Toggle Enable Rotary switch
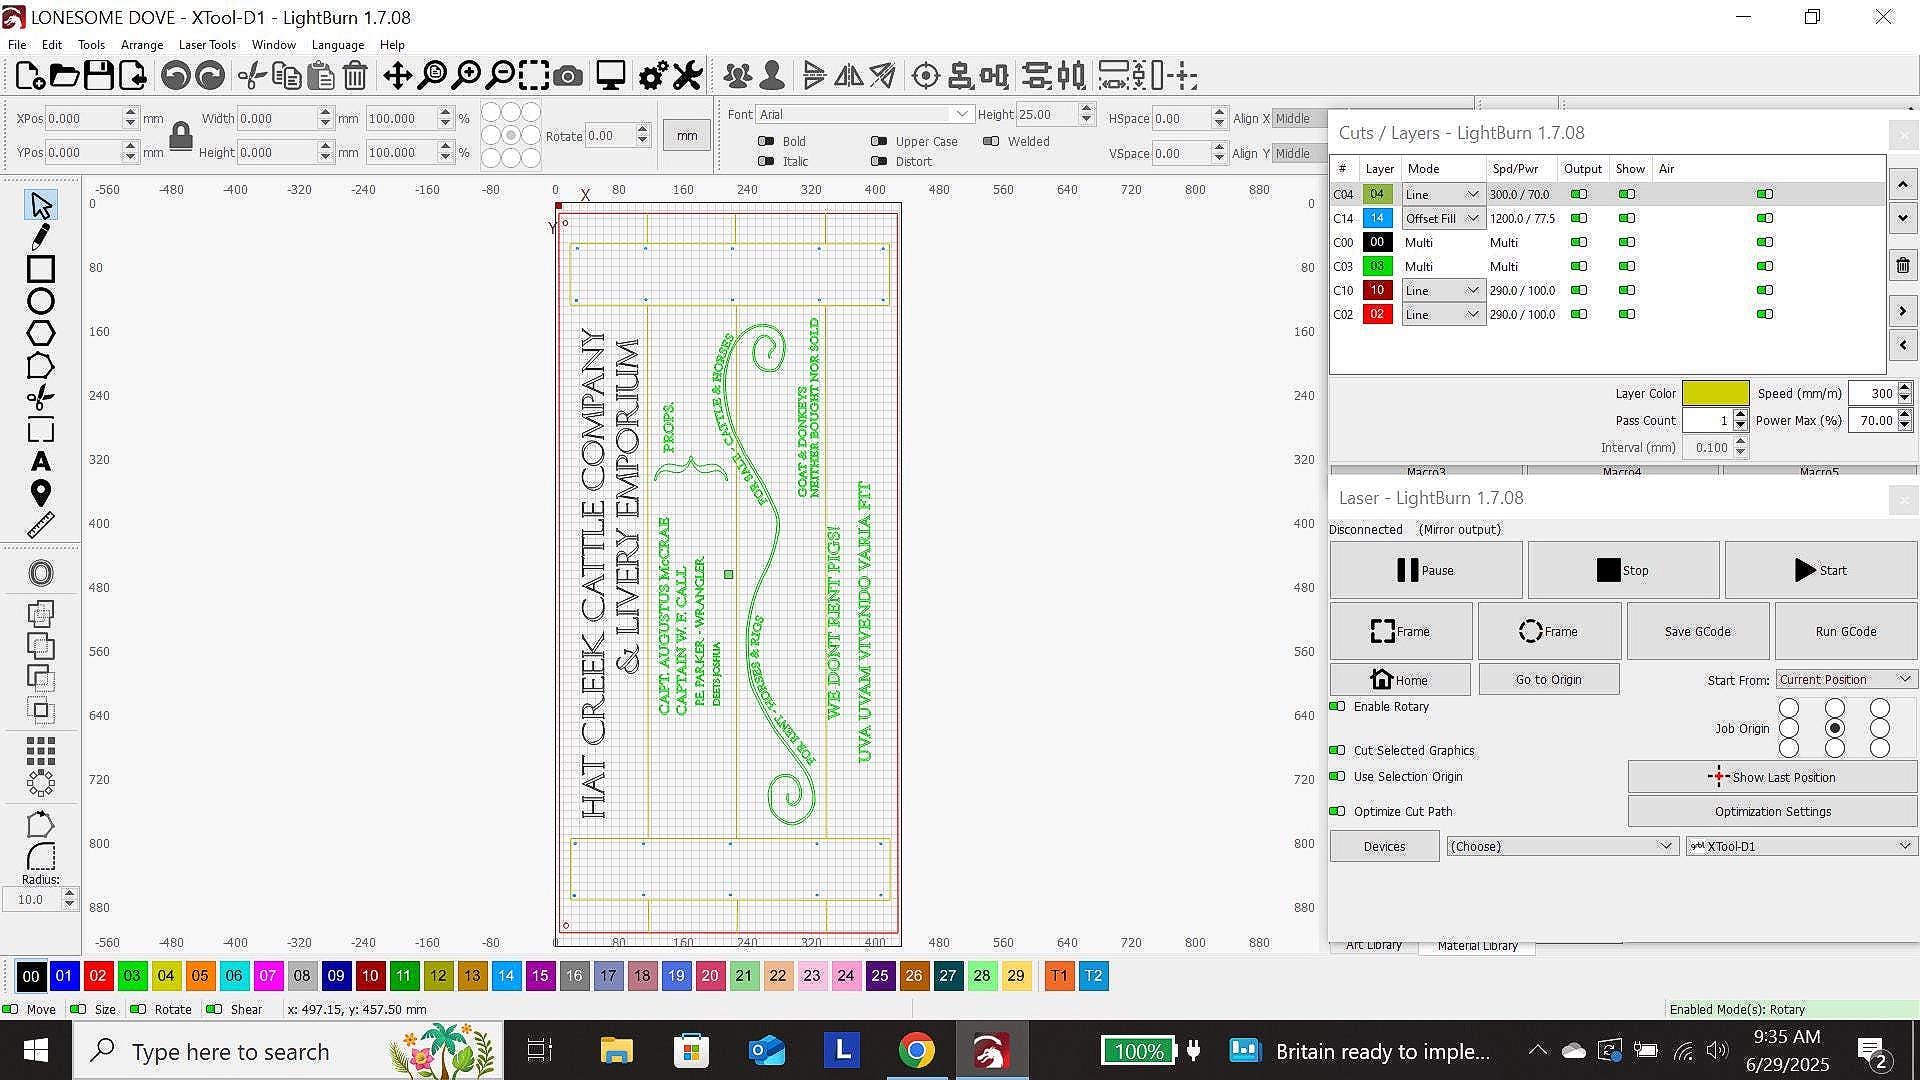The height and width of the screenshot is (1080, 1920). 1337,707
